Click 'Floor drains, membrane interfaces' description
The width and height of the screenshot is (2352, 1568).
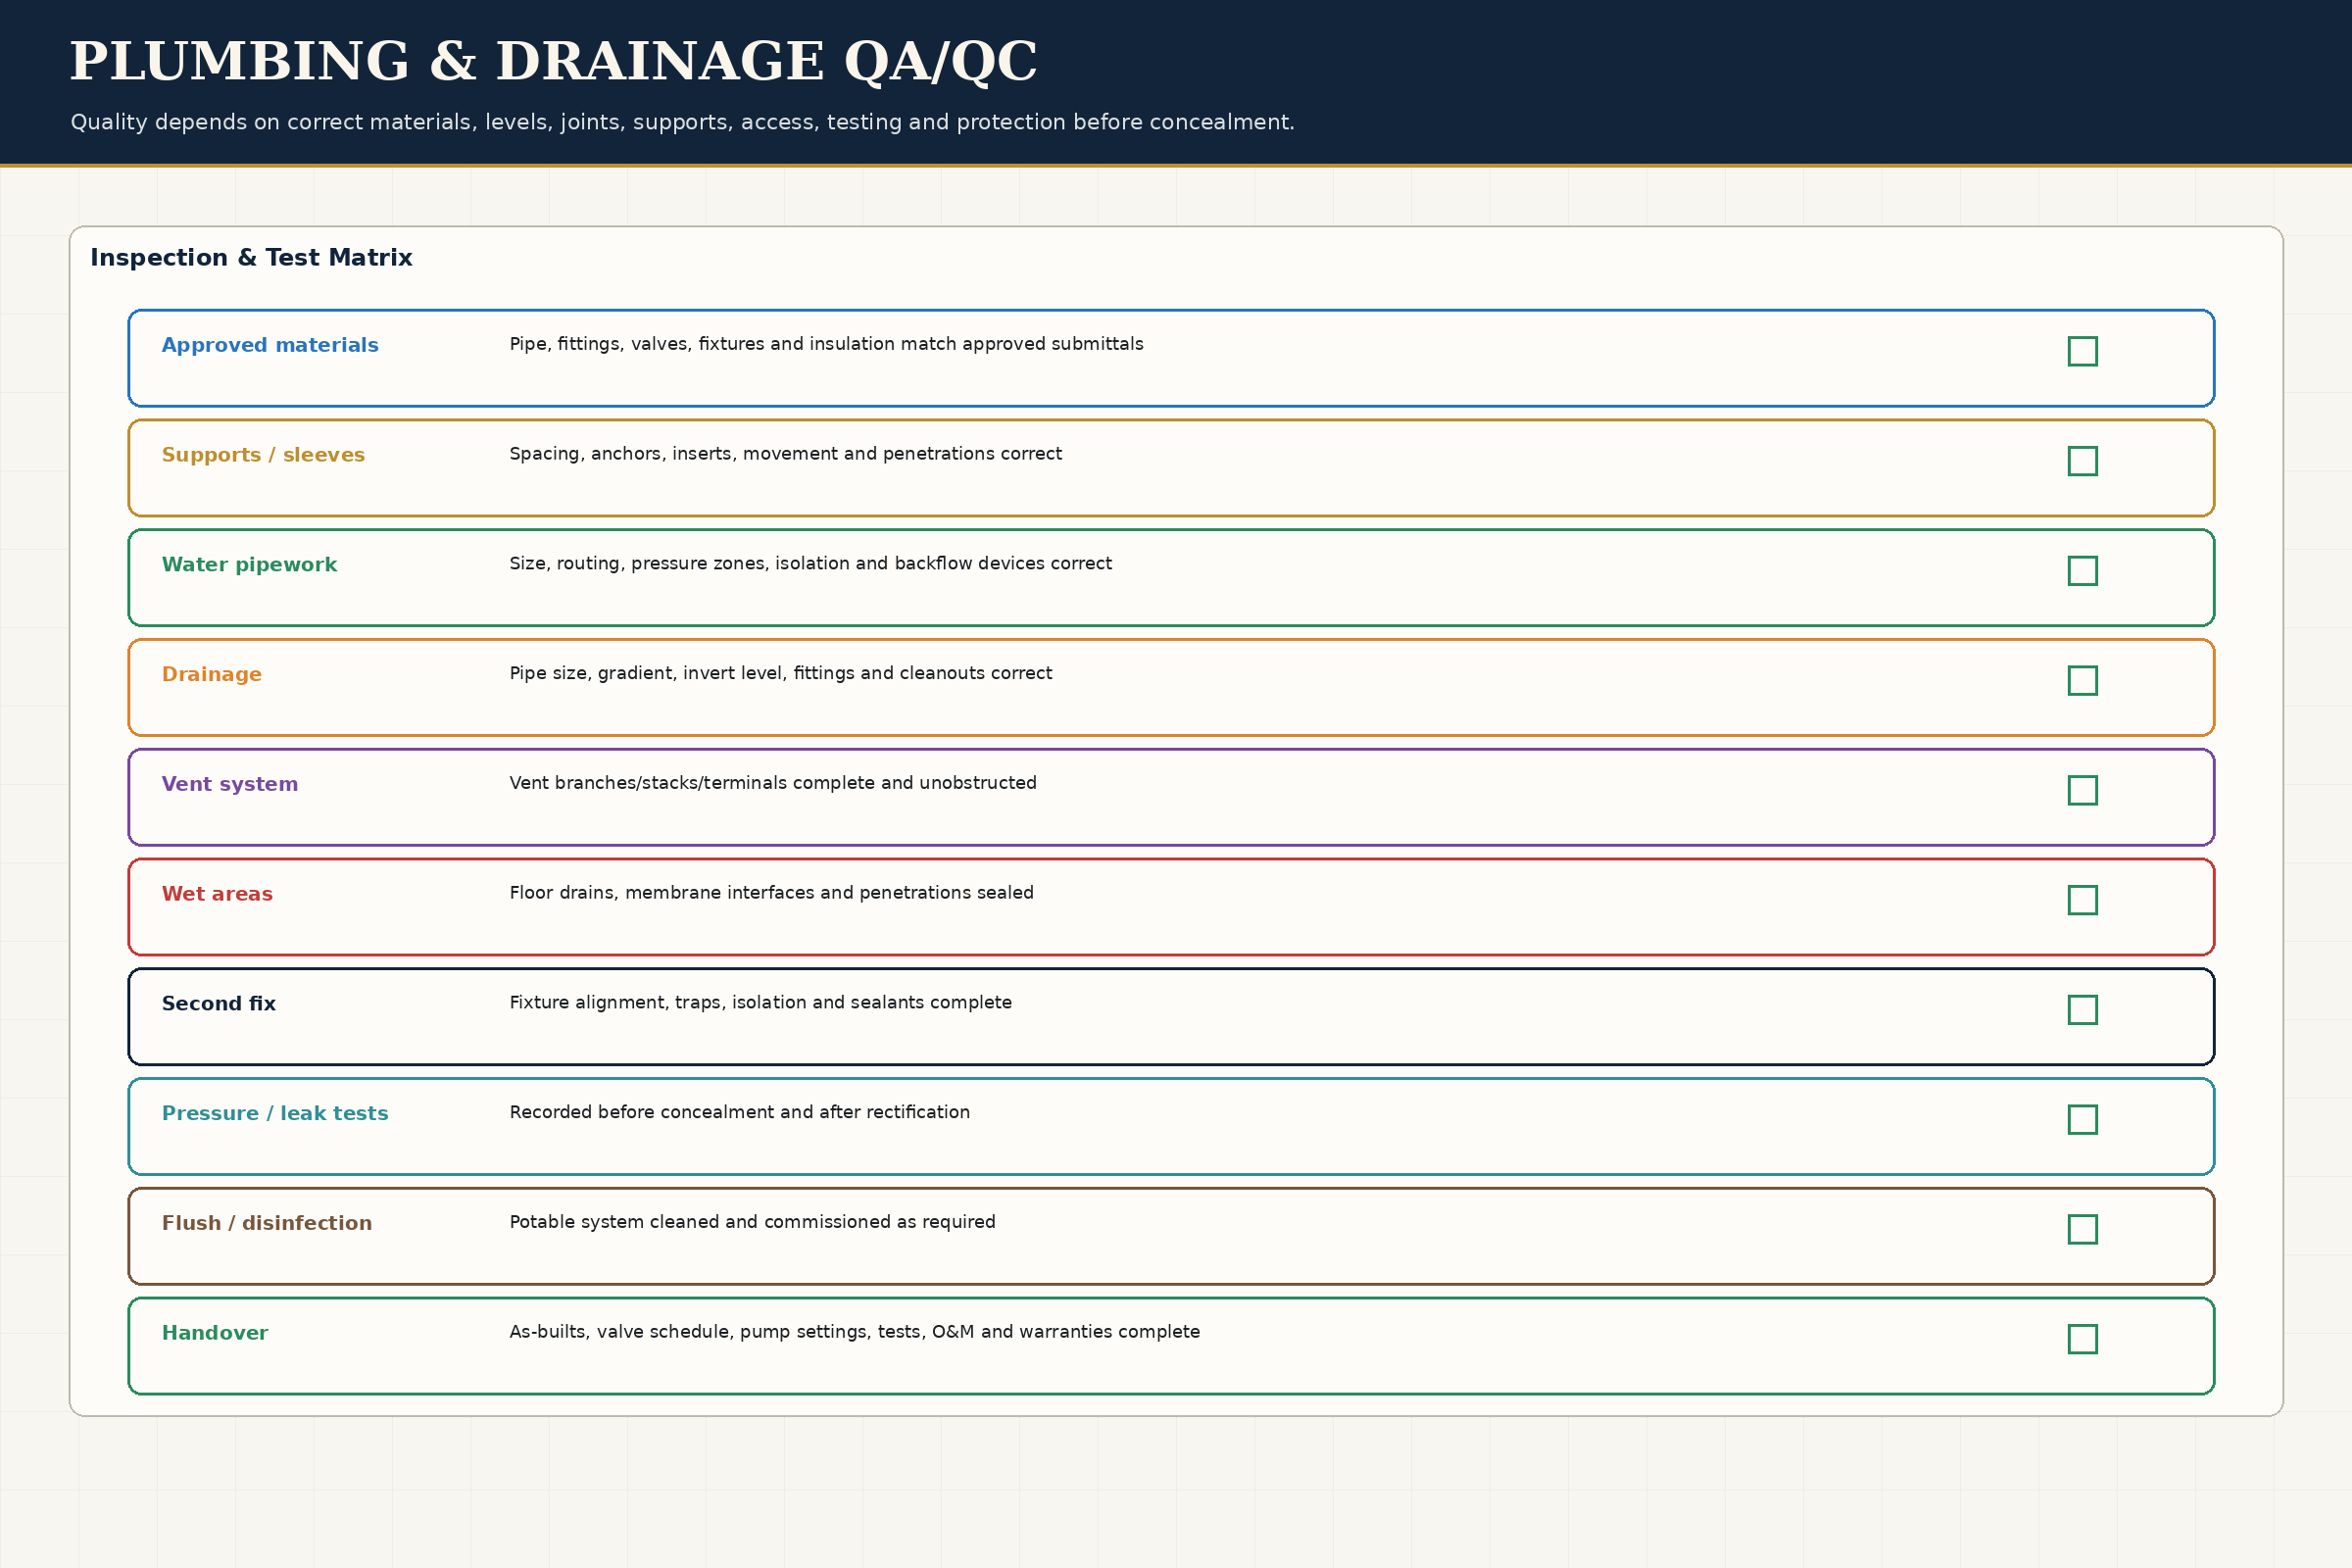click(x=771, y=893)
